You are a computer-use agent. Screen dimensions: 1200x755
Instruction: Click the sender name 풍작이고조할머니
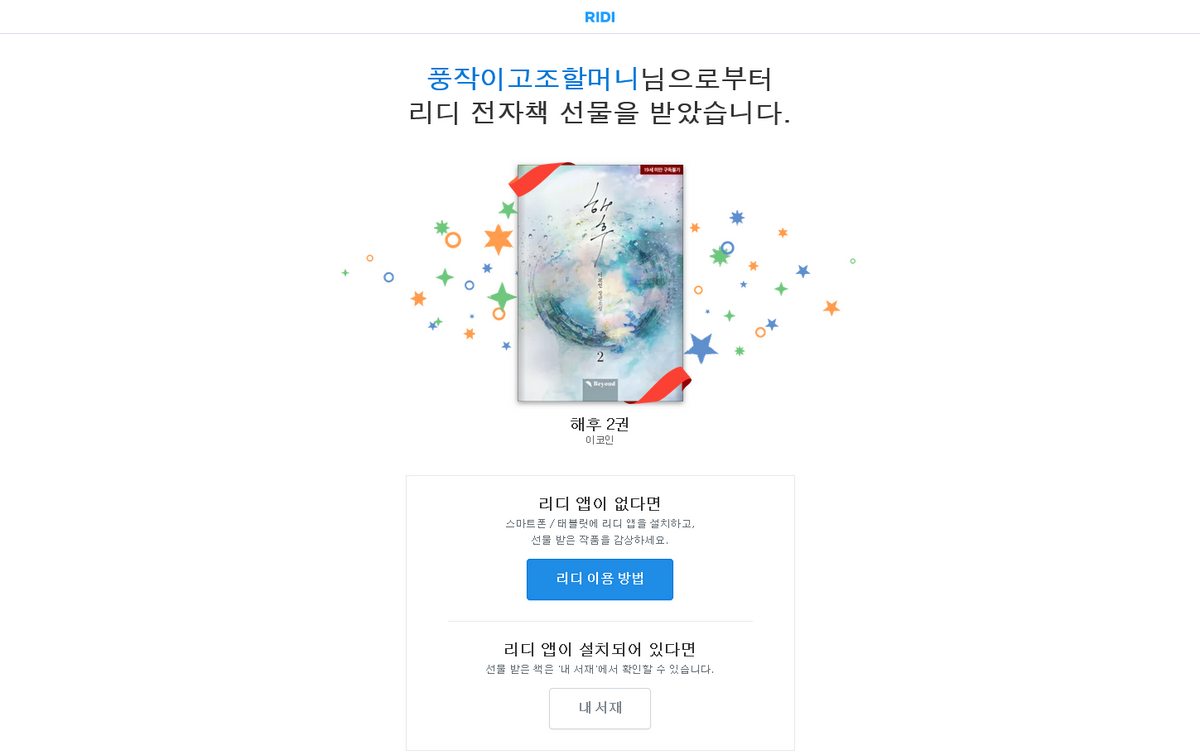[533, 78]
